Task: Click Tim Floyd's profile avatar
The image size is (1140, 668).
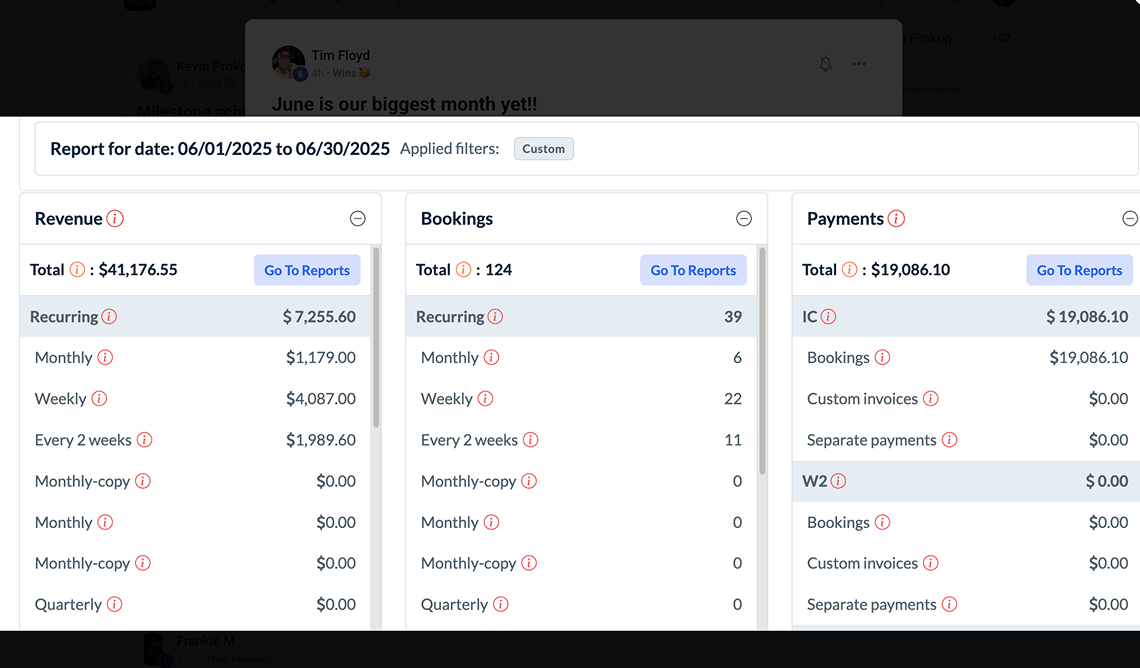Action: pyautogui.click(x=288, y=62)
